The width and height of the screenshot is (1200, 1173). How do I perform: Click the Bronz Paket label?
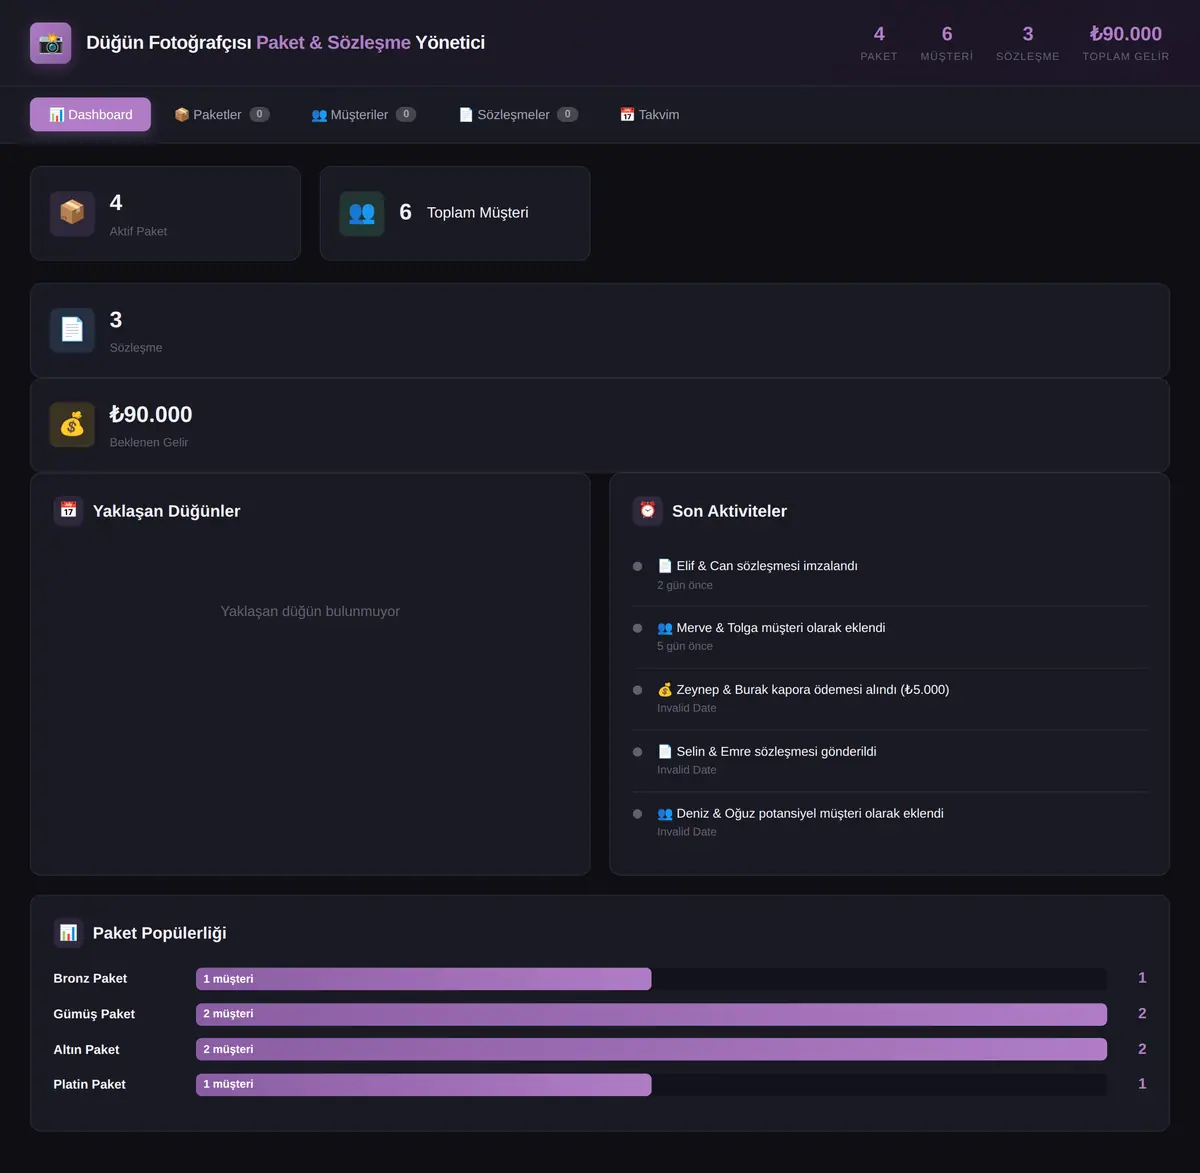[x=90, y=979]
